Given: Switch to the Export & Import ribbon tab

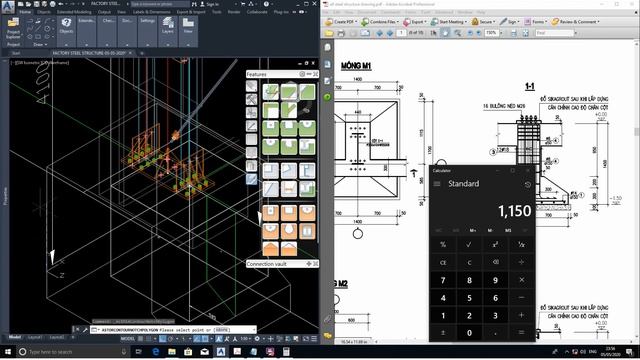Looking at the screenshot, I should click(191, 12).
